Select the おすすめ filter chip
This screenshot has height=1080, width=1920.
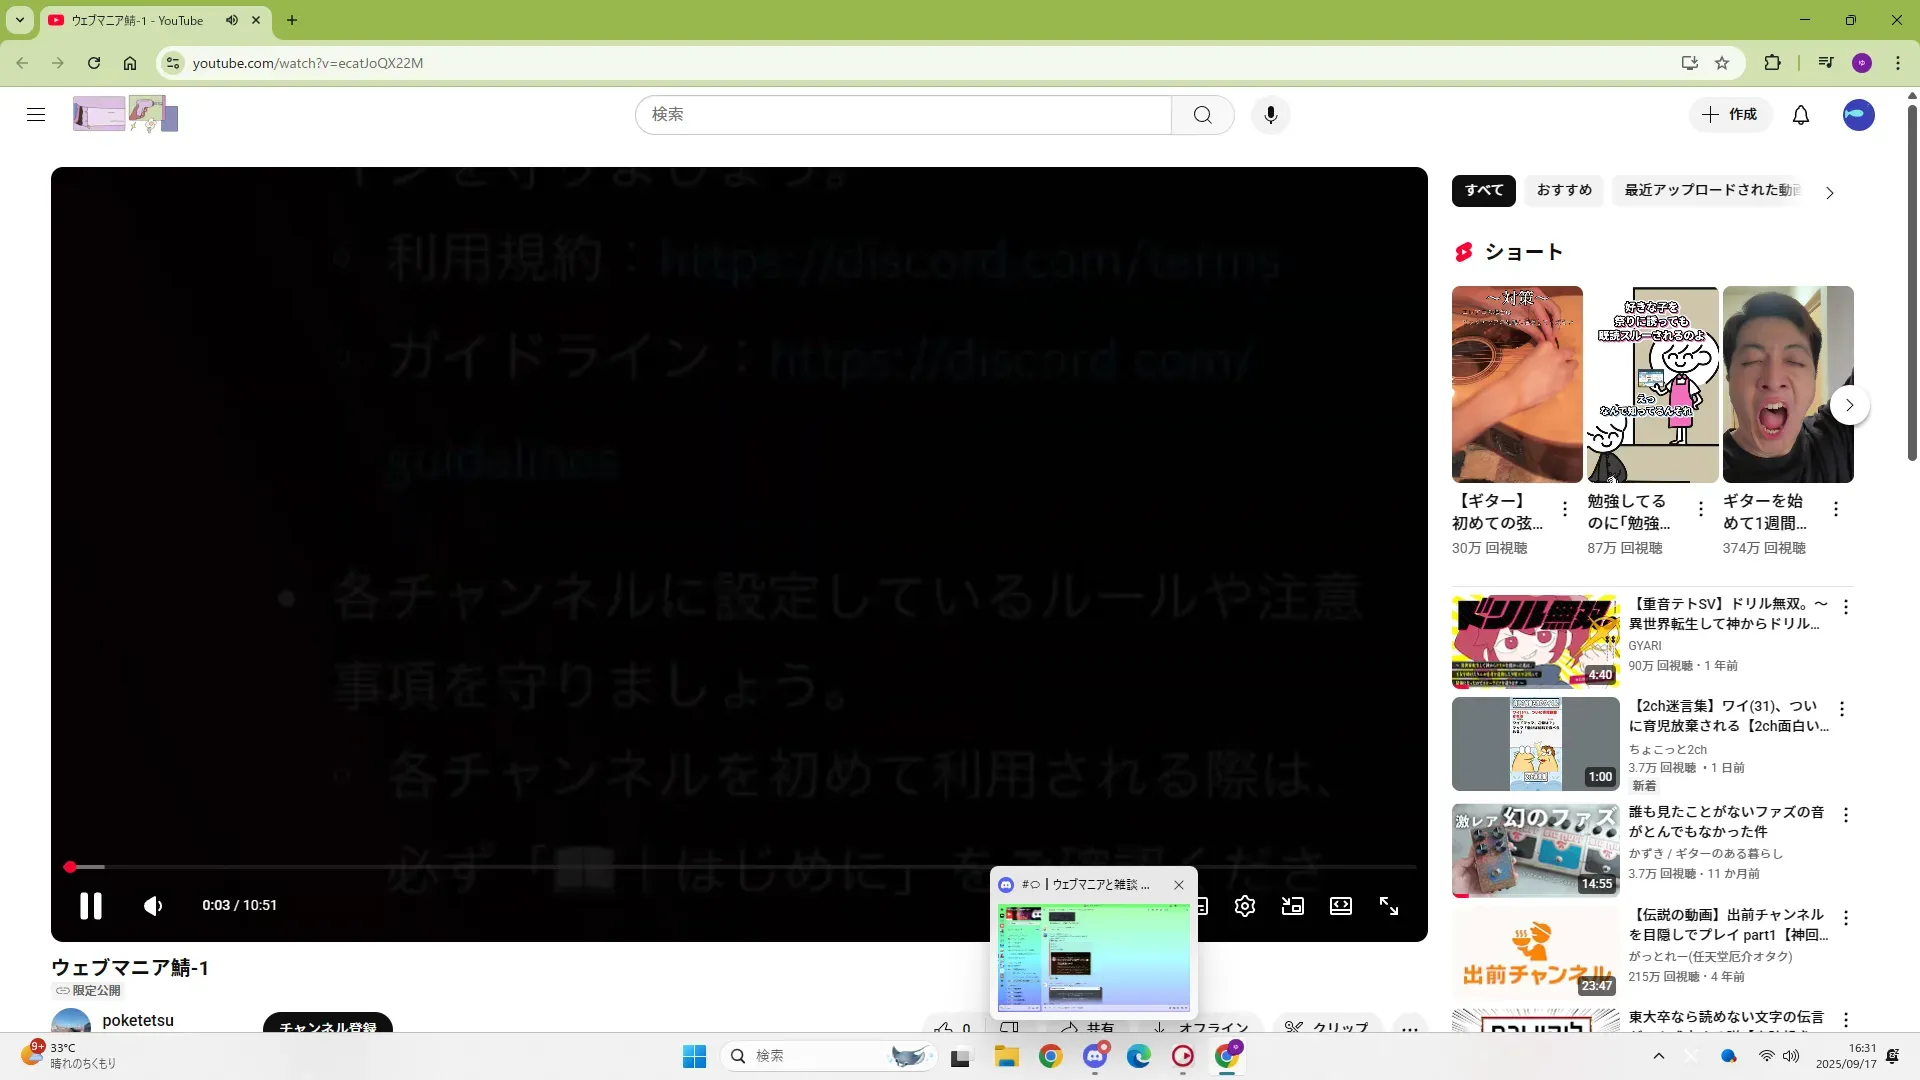[x=1563, y=190]
